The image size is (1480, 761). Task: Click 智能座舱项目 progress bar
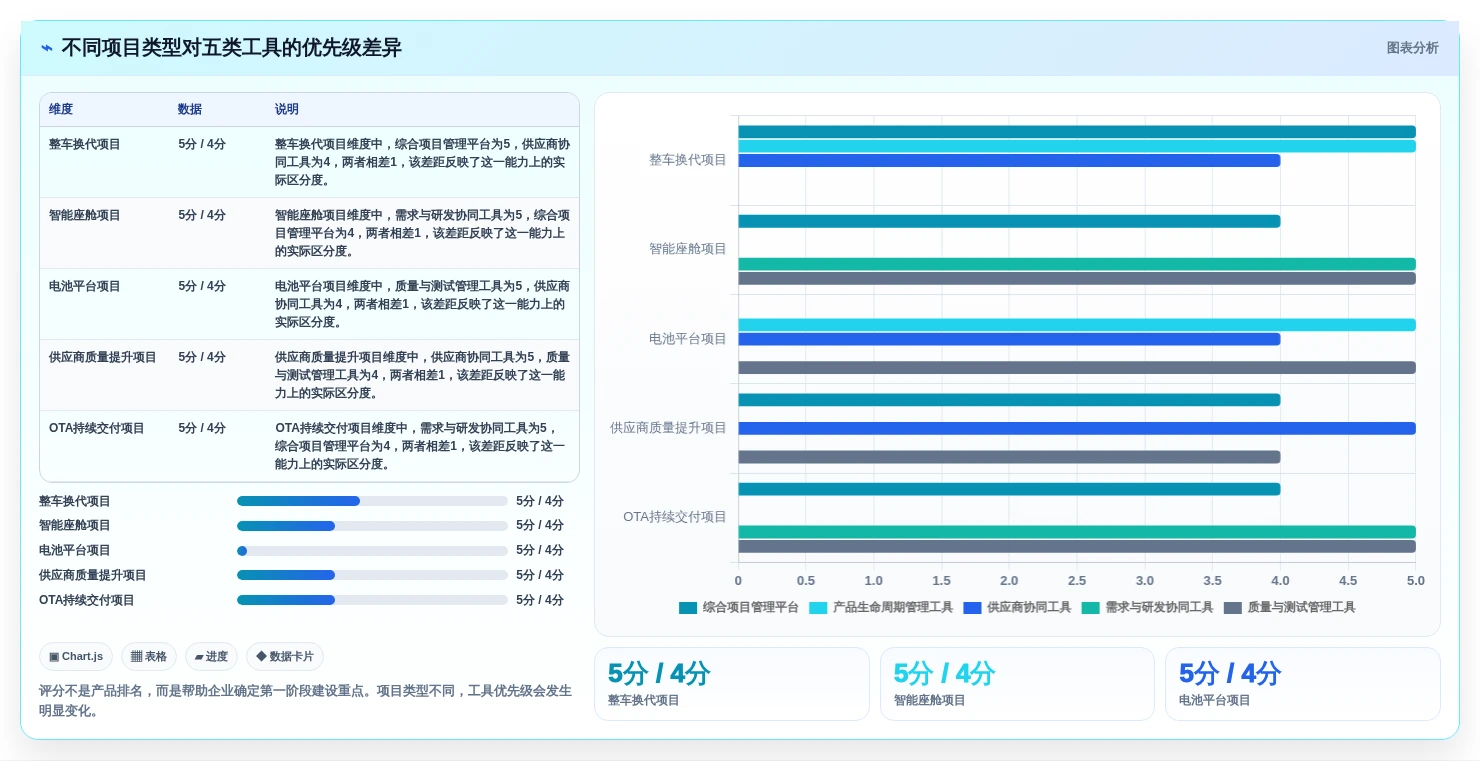372,526
